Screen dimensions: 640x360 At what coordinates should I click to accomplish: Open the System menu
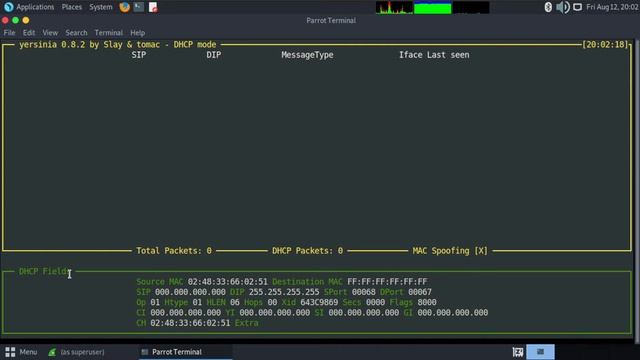click(101, 7)
